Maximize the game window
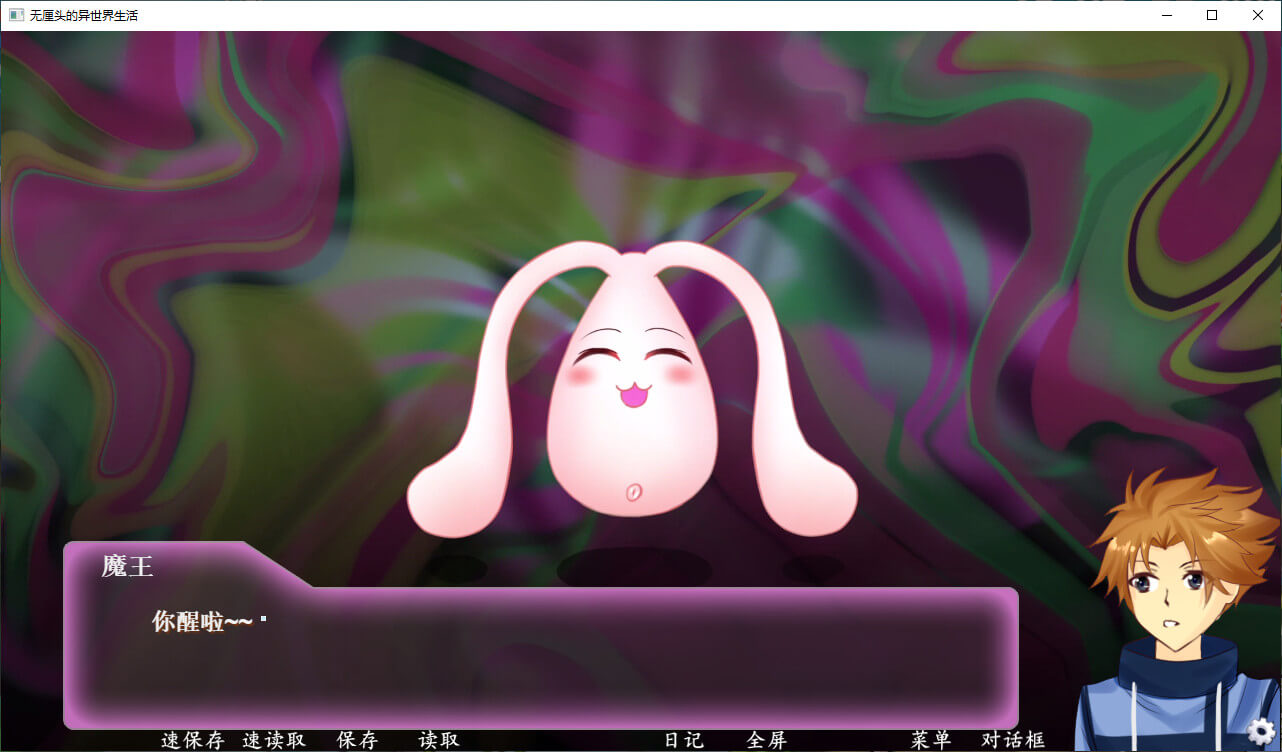This screenshot has width=1282, height=752. tap(1212, 15)
